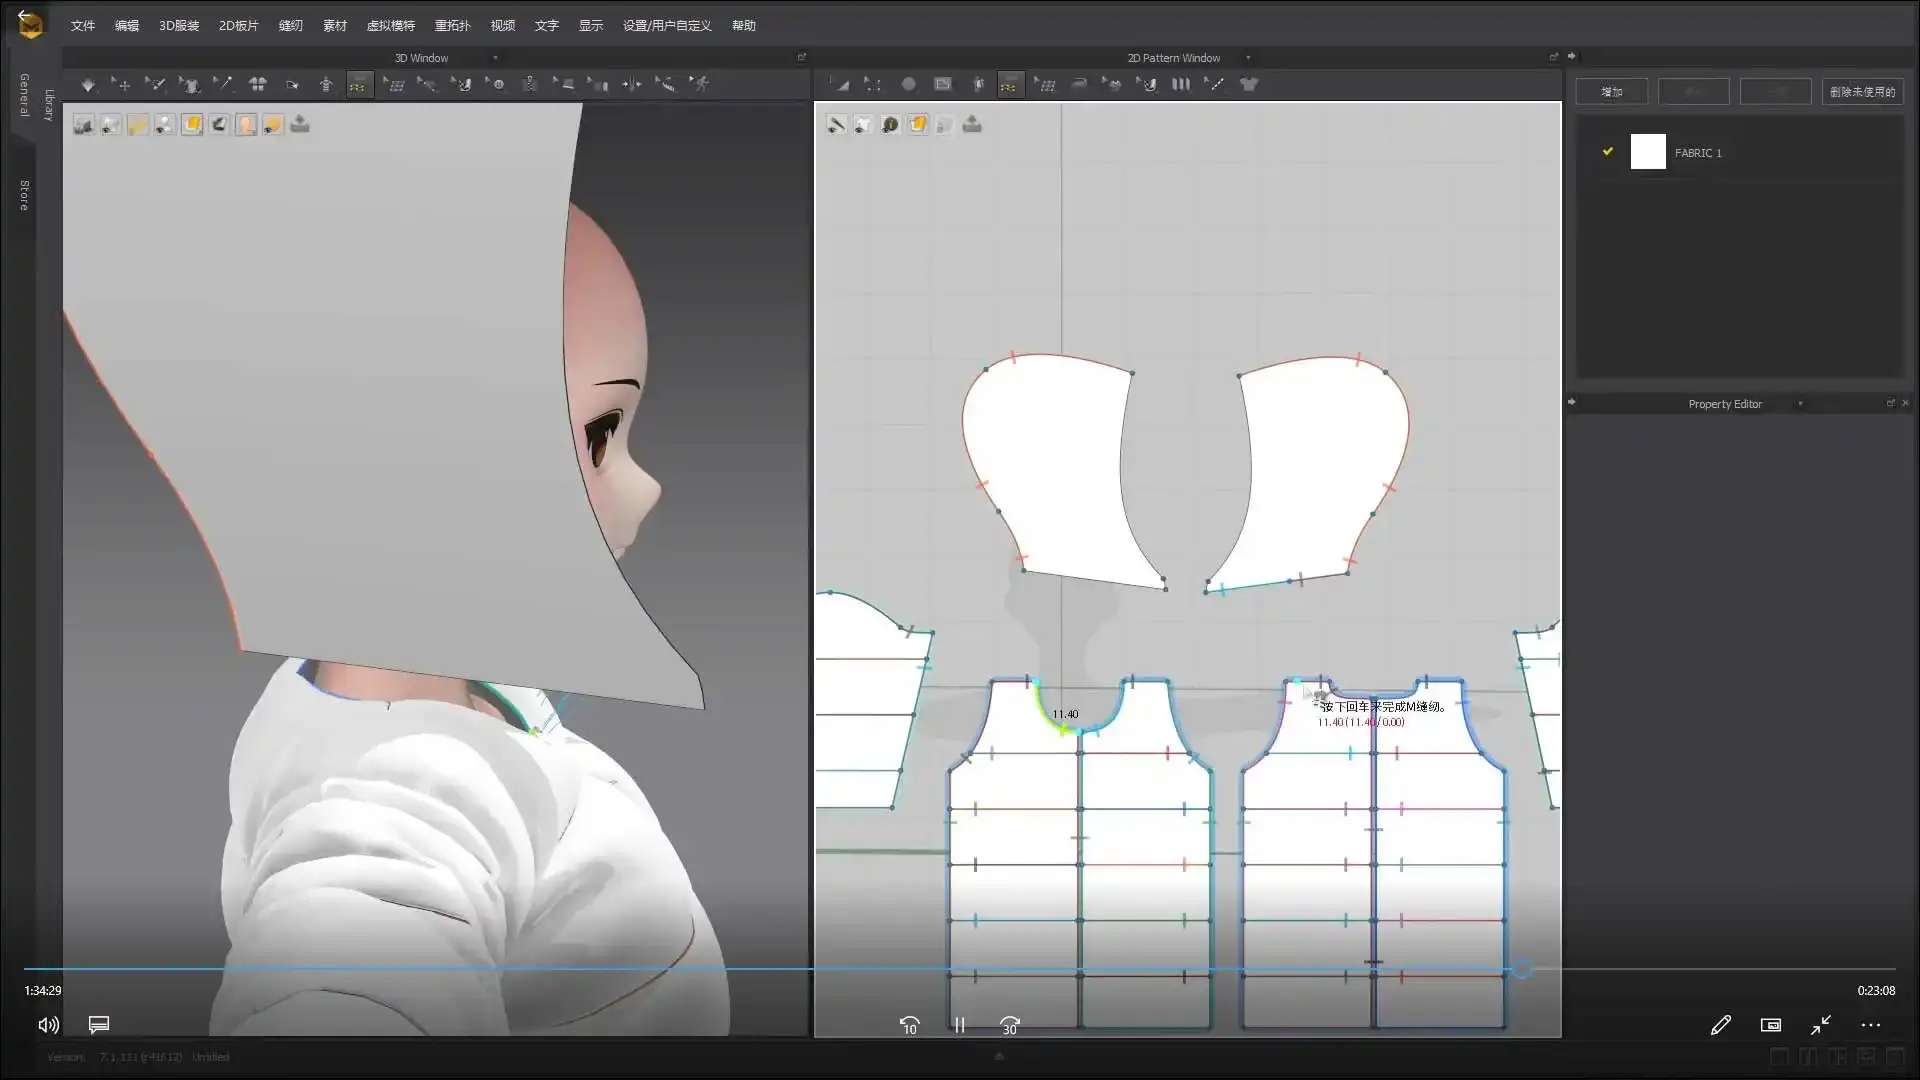Click the pencil annotation icon
Screen dimensions: 1920x1080
(x=1721, y=1025)
